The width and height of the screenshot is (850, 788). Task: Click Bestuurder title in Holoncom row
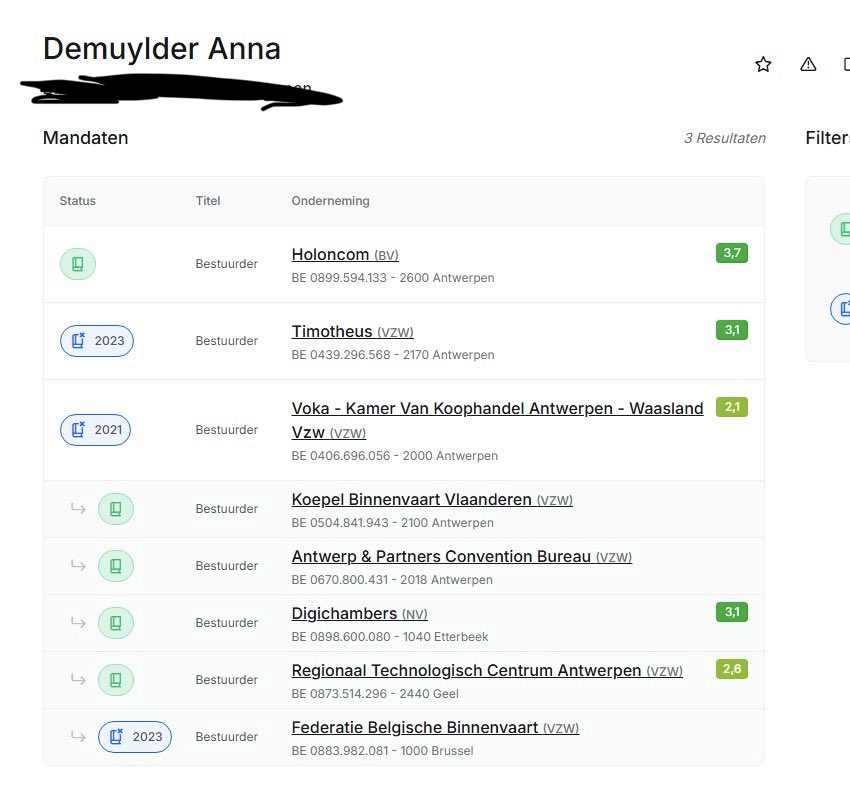point(227,264)
